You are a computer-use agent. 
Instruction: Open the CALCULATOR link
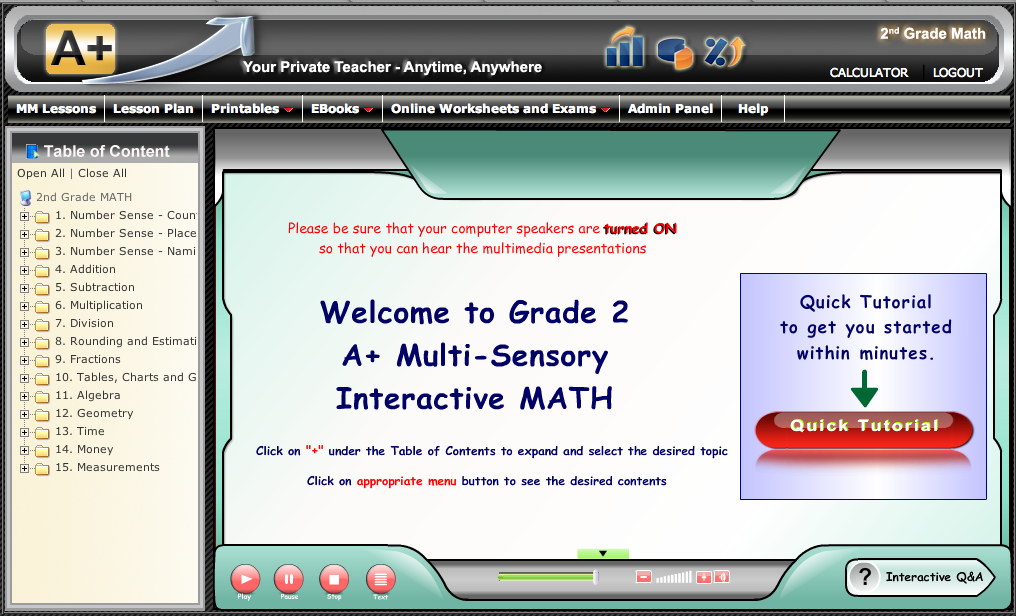point(868,73)
